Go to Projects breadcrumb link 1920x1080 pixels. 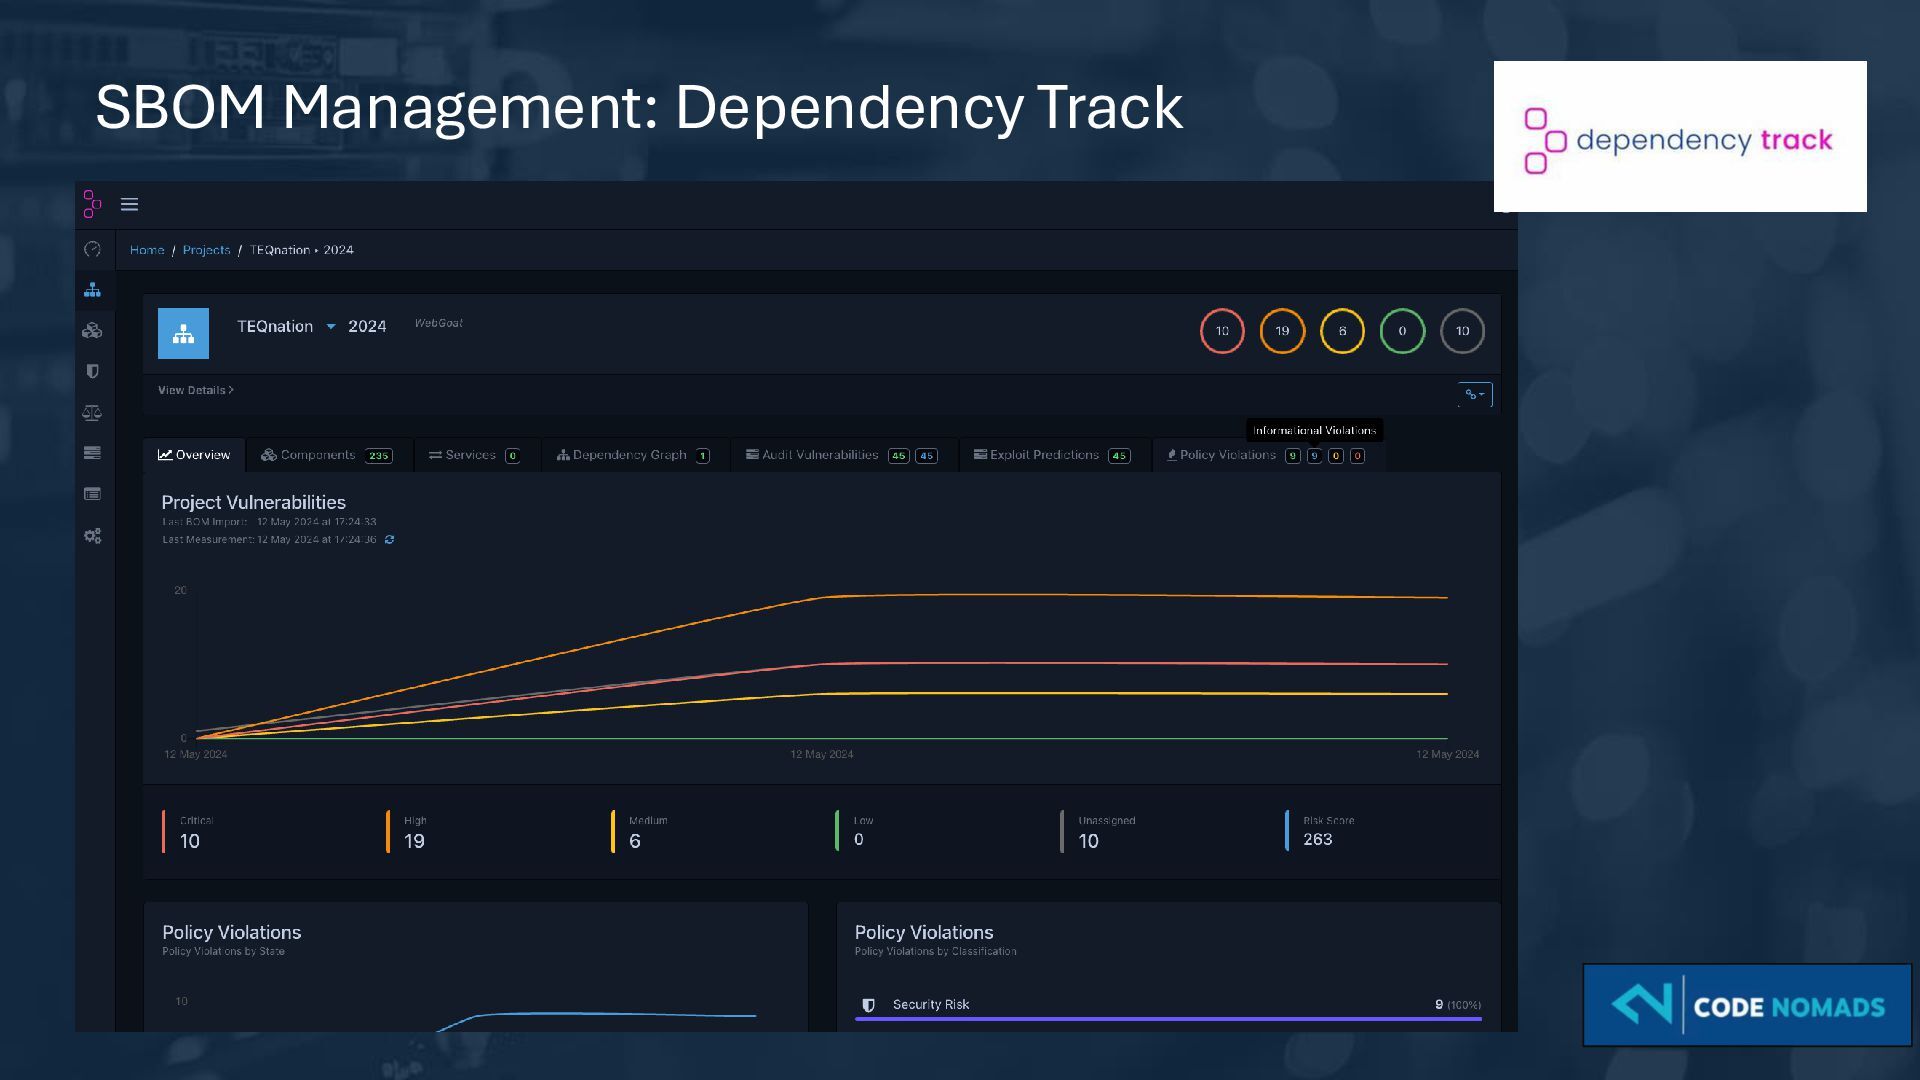click(x=206, y=250)
